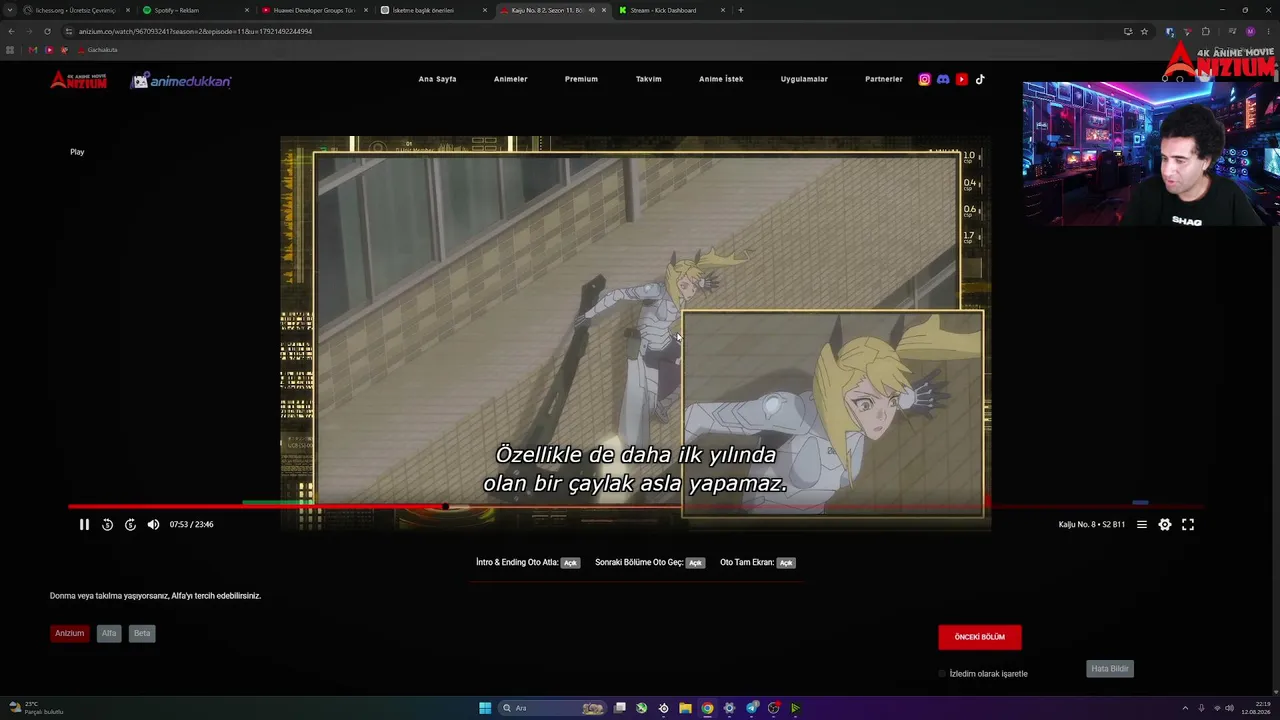1280x720 pixels.
Task: Switch to the lichess.org tab
Action: click(x=75, y=10)
